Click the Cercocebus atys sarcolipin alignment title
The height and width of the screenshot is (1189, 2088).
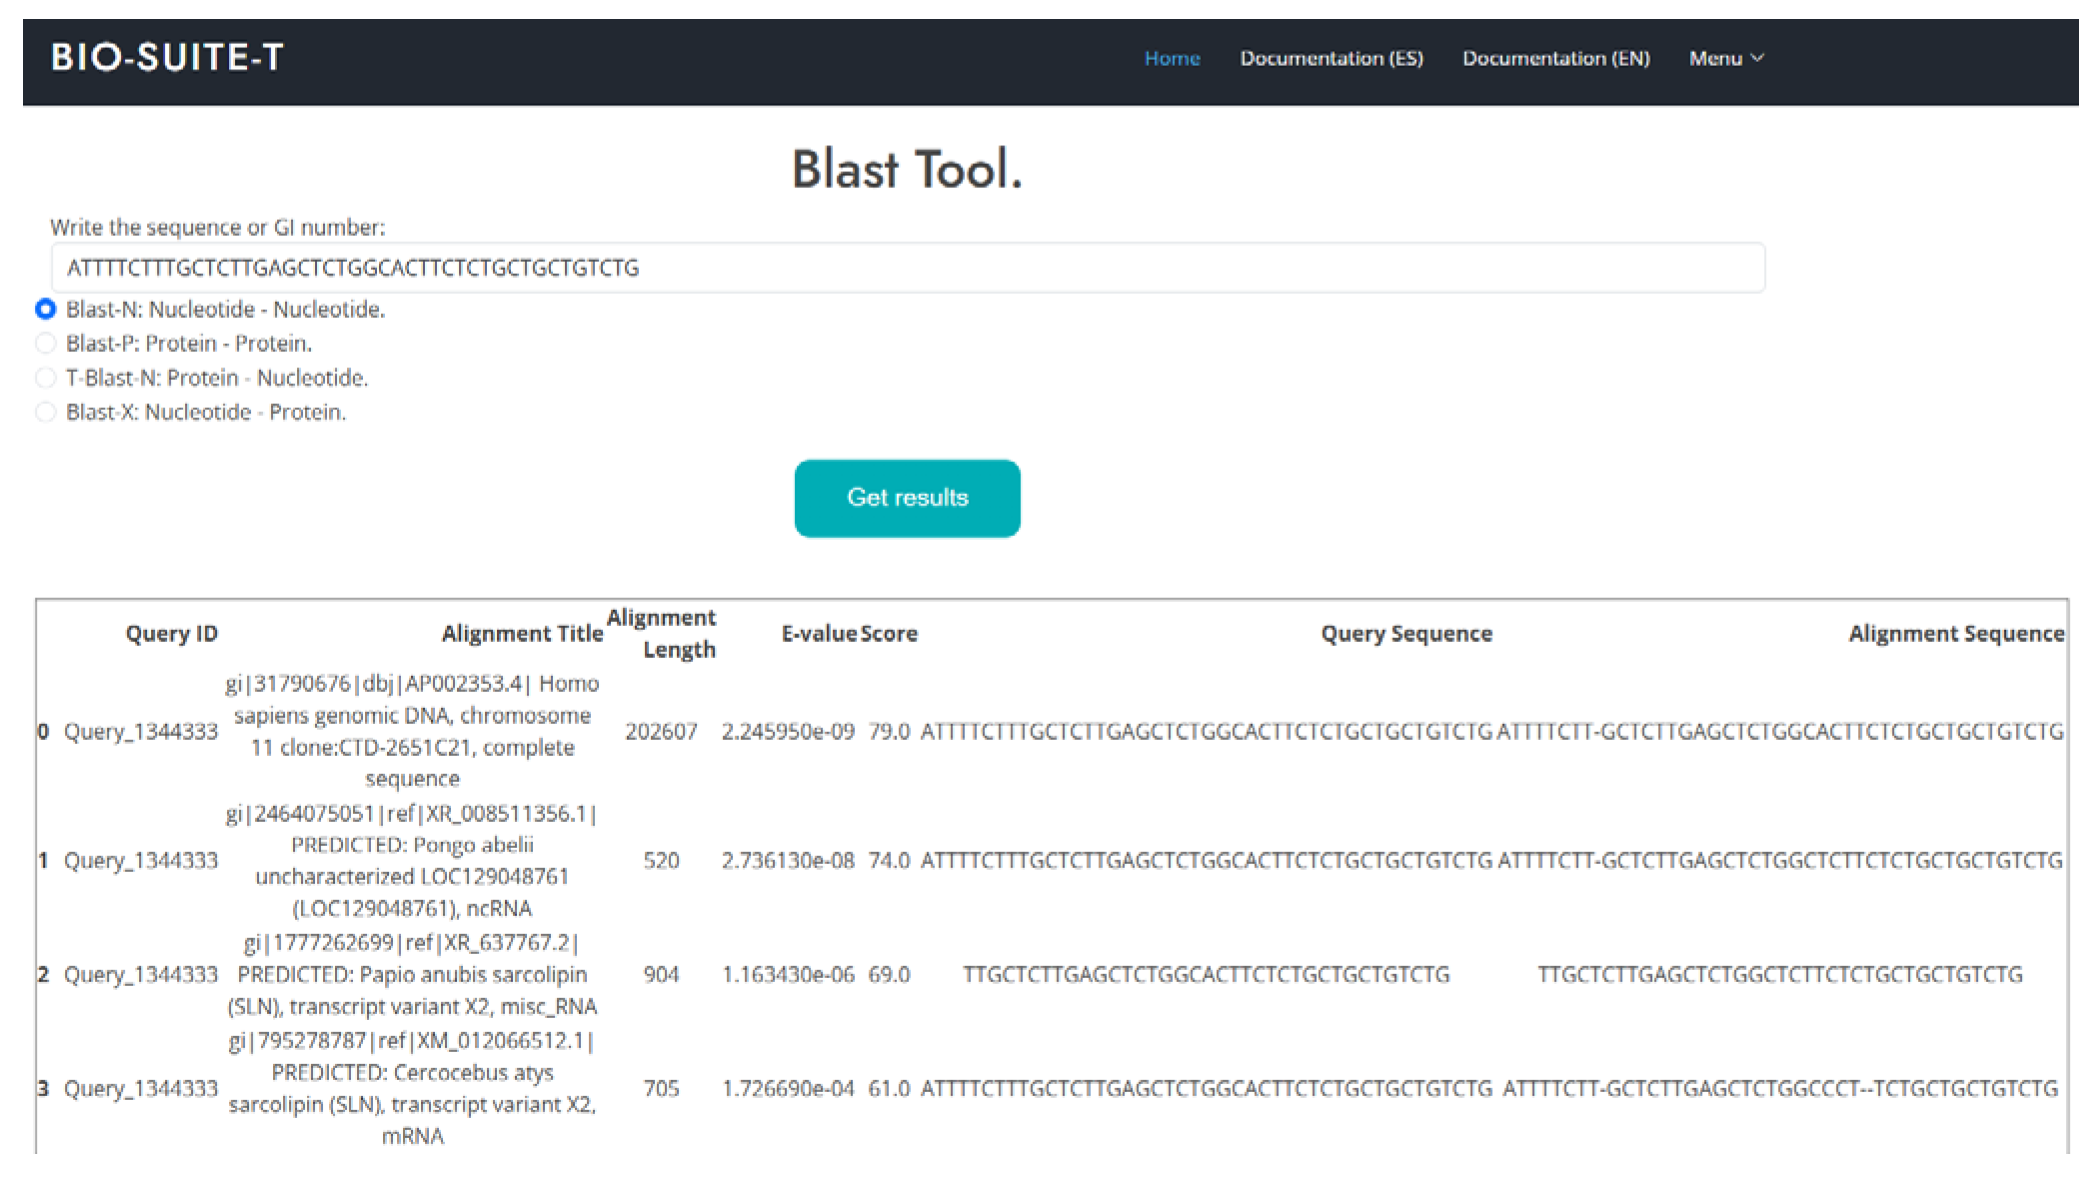pos(412,1088)
